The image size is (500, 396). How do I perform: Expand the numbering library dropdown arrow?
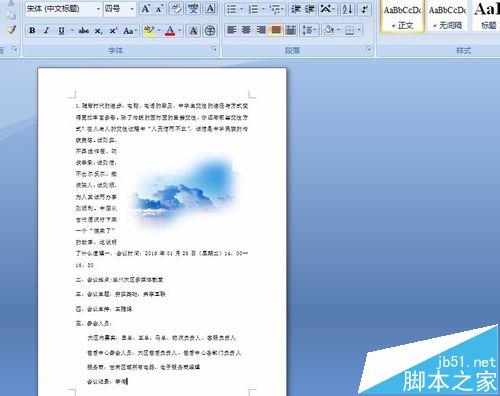(x=263, y=9)
